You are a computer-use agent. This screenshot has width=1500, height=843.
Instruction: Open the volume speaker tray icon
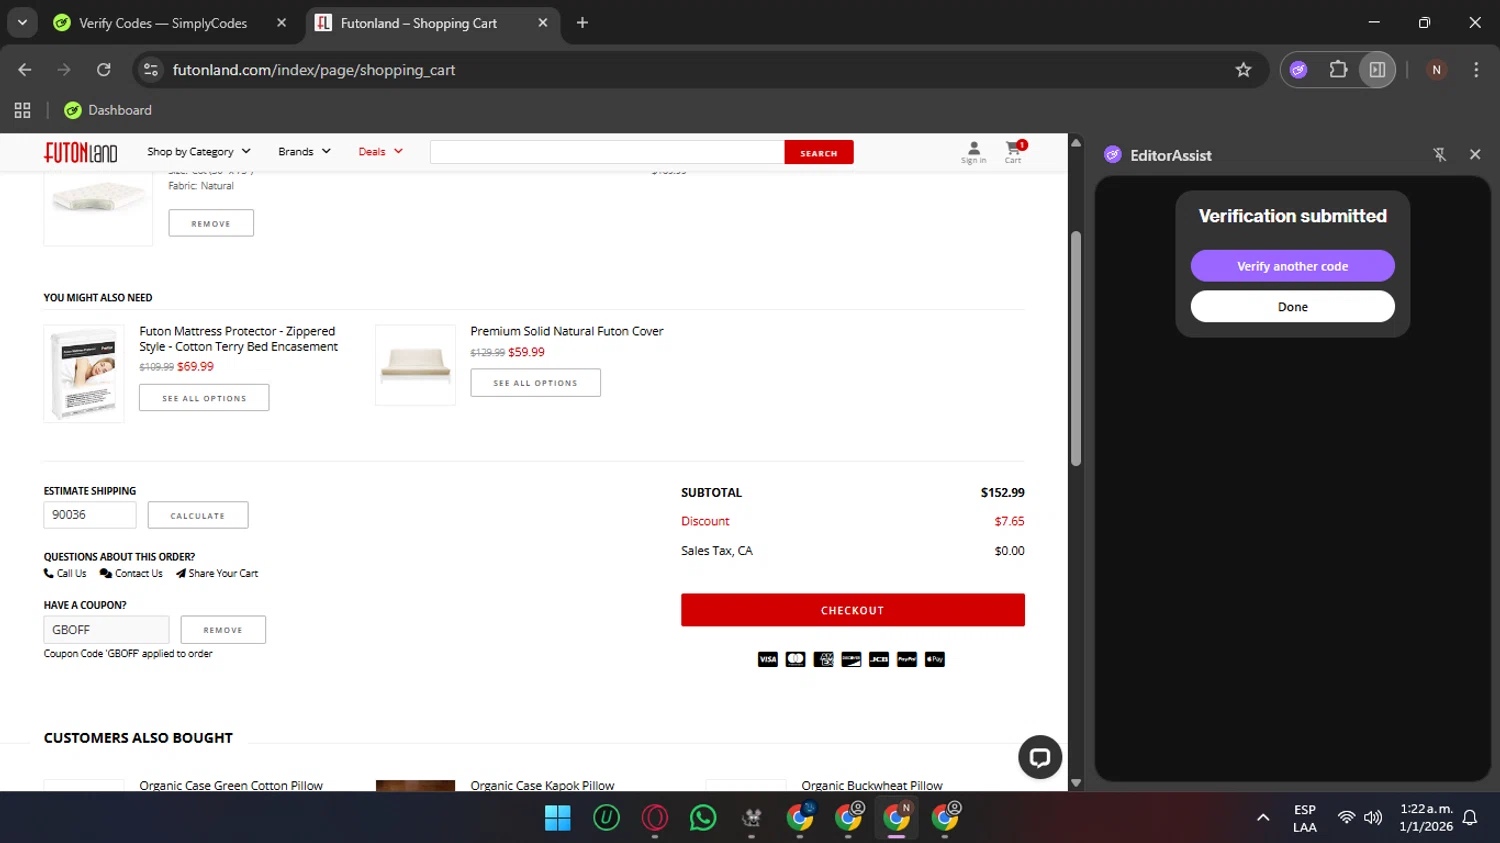(x=1373, y=818)
